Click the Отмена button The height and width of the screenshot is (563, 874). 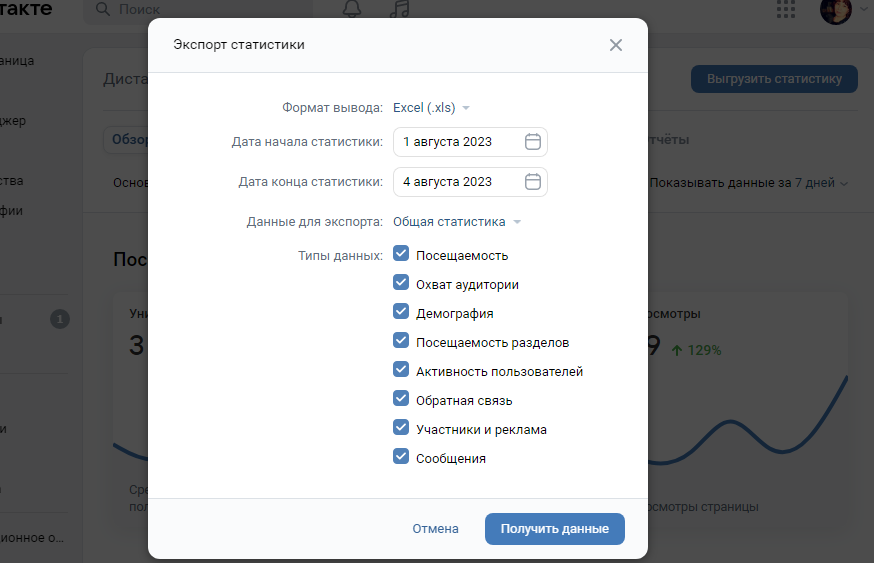pyautogui.click(x=435, y=529)
